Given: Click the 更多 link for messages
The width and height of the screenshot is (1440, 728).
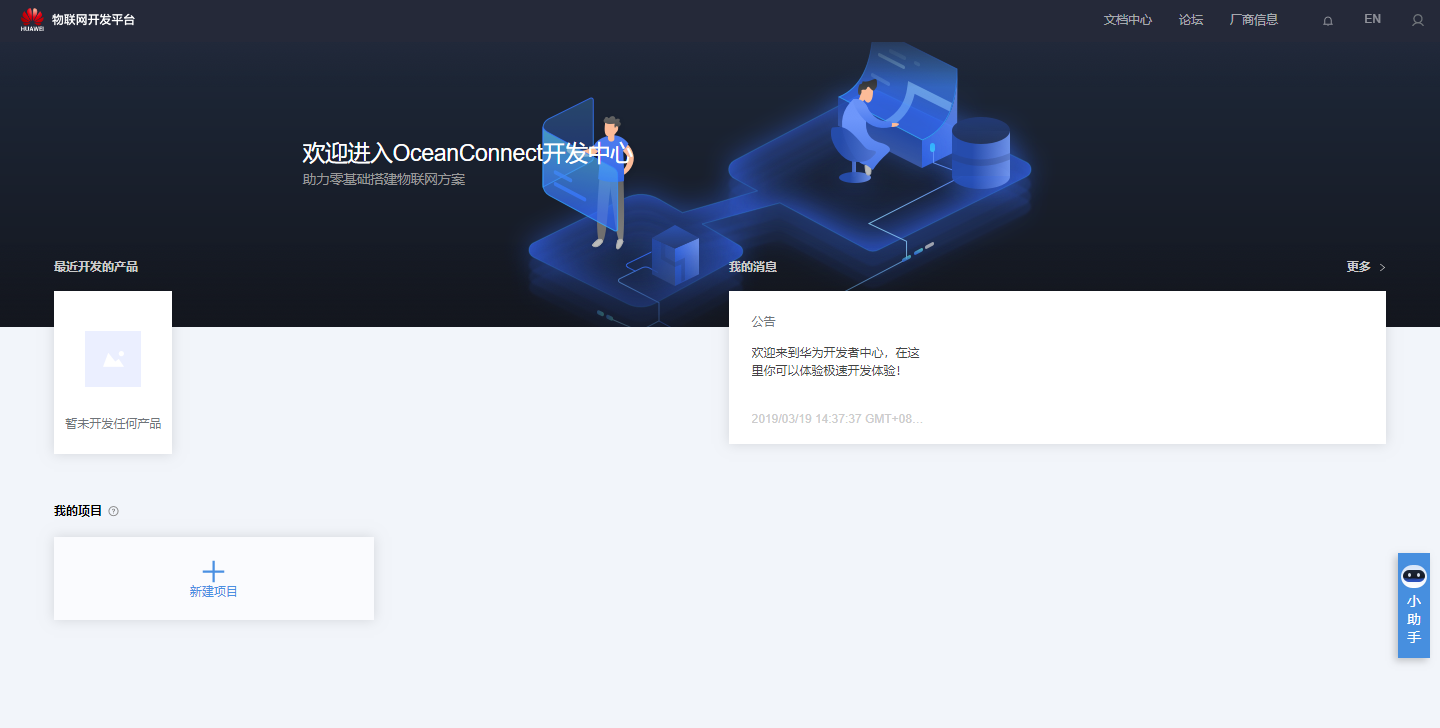Looking at the screenshot, I should pos(1359,267).
